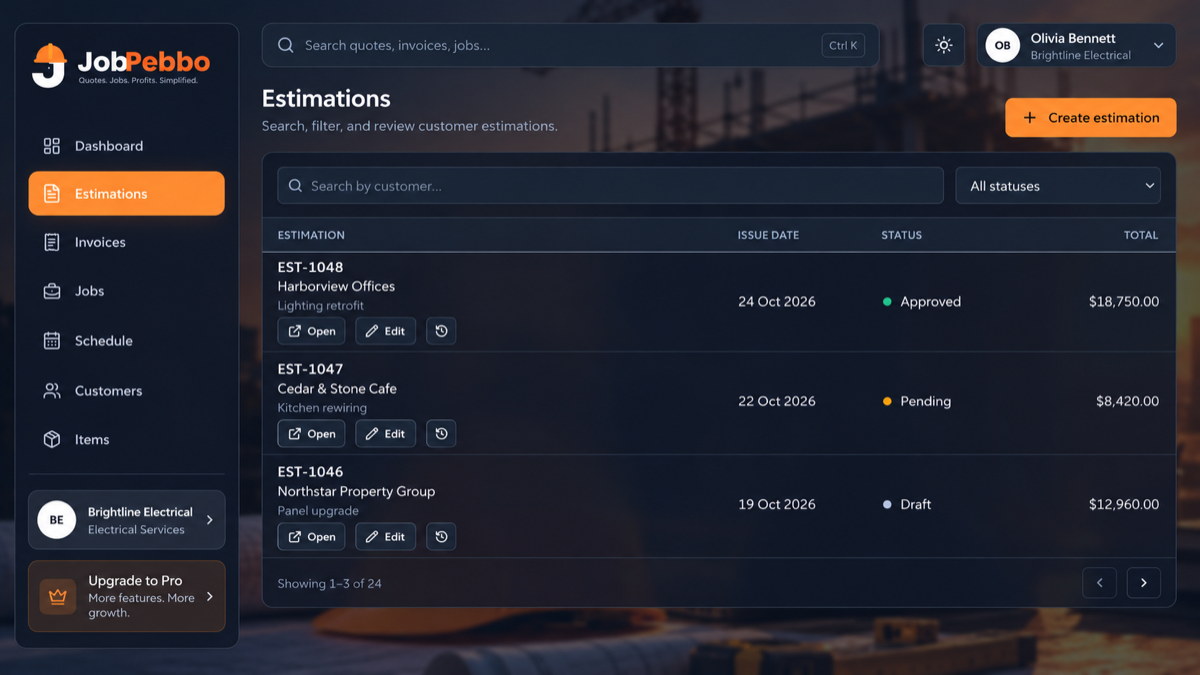Expand the Brightline Electrical company switcher
Screen dimensions: 1200x675
[209, 520]
